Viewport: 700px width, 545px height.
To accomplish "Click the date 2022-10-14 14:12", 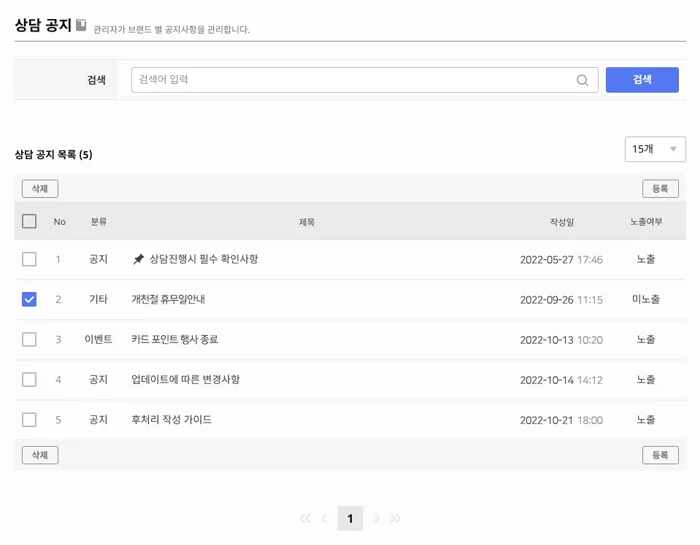I will point(561,380).
